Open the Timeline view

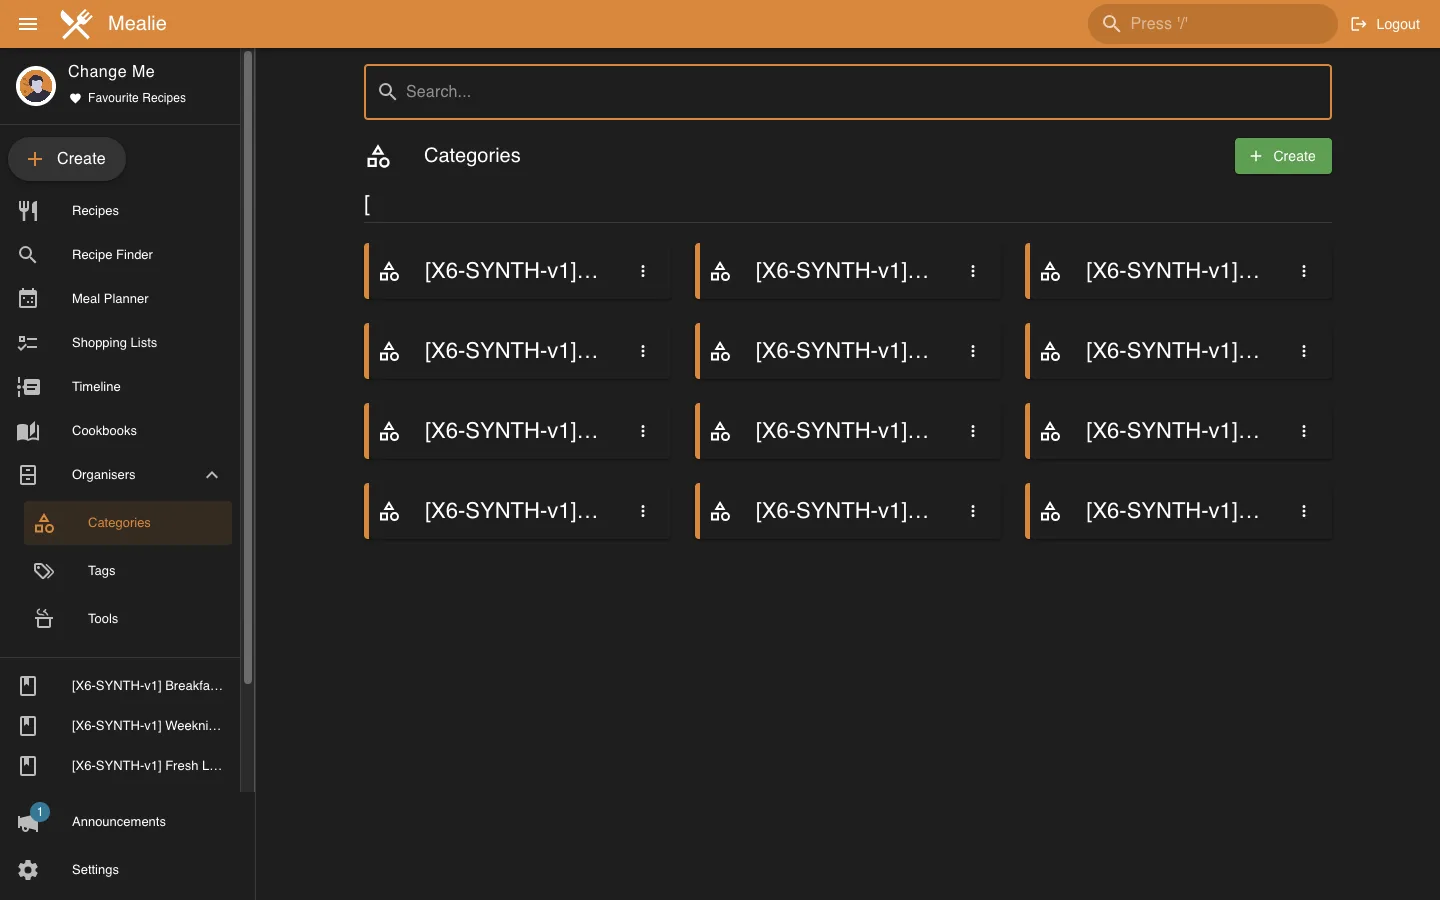coord(120,387)
